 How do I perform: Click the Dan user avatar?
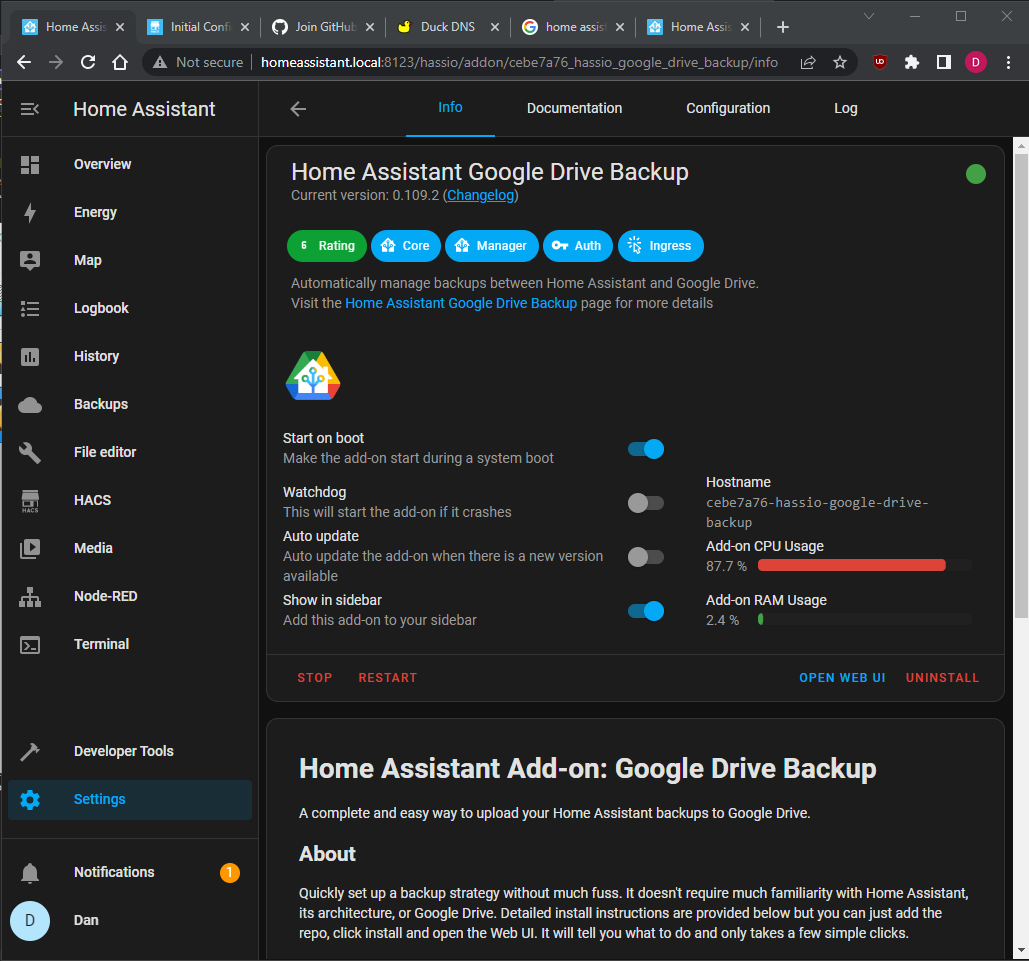[30, 920]
